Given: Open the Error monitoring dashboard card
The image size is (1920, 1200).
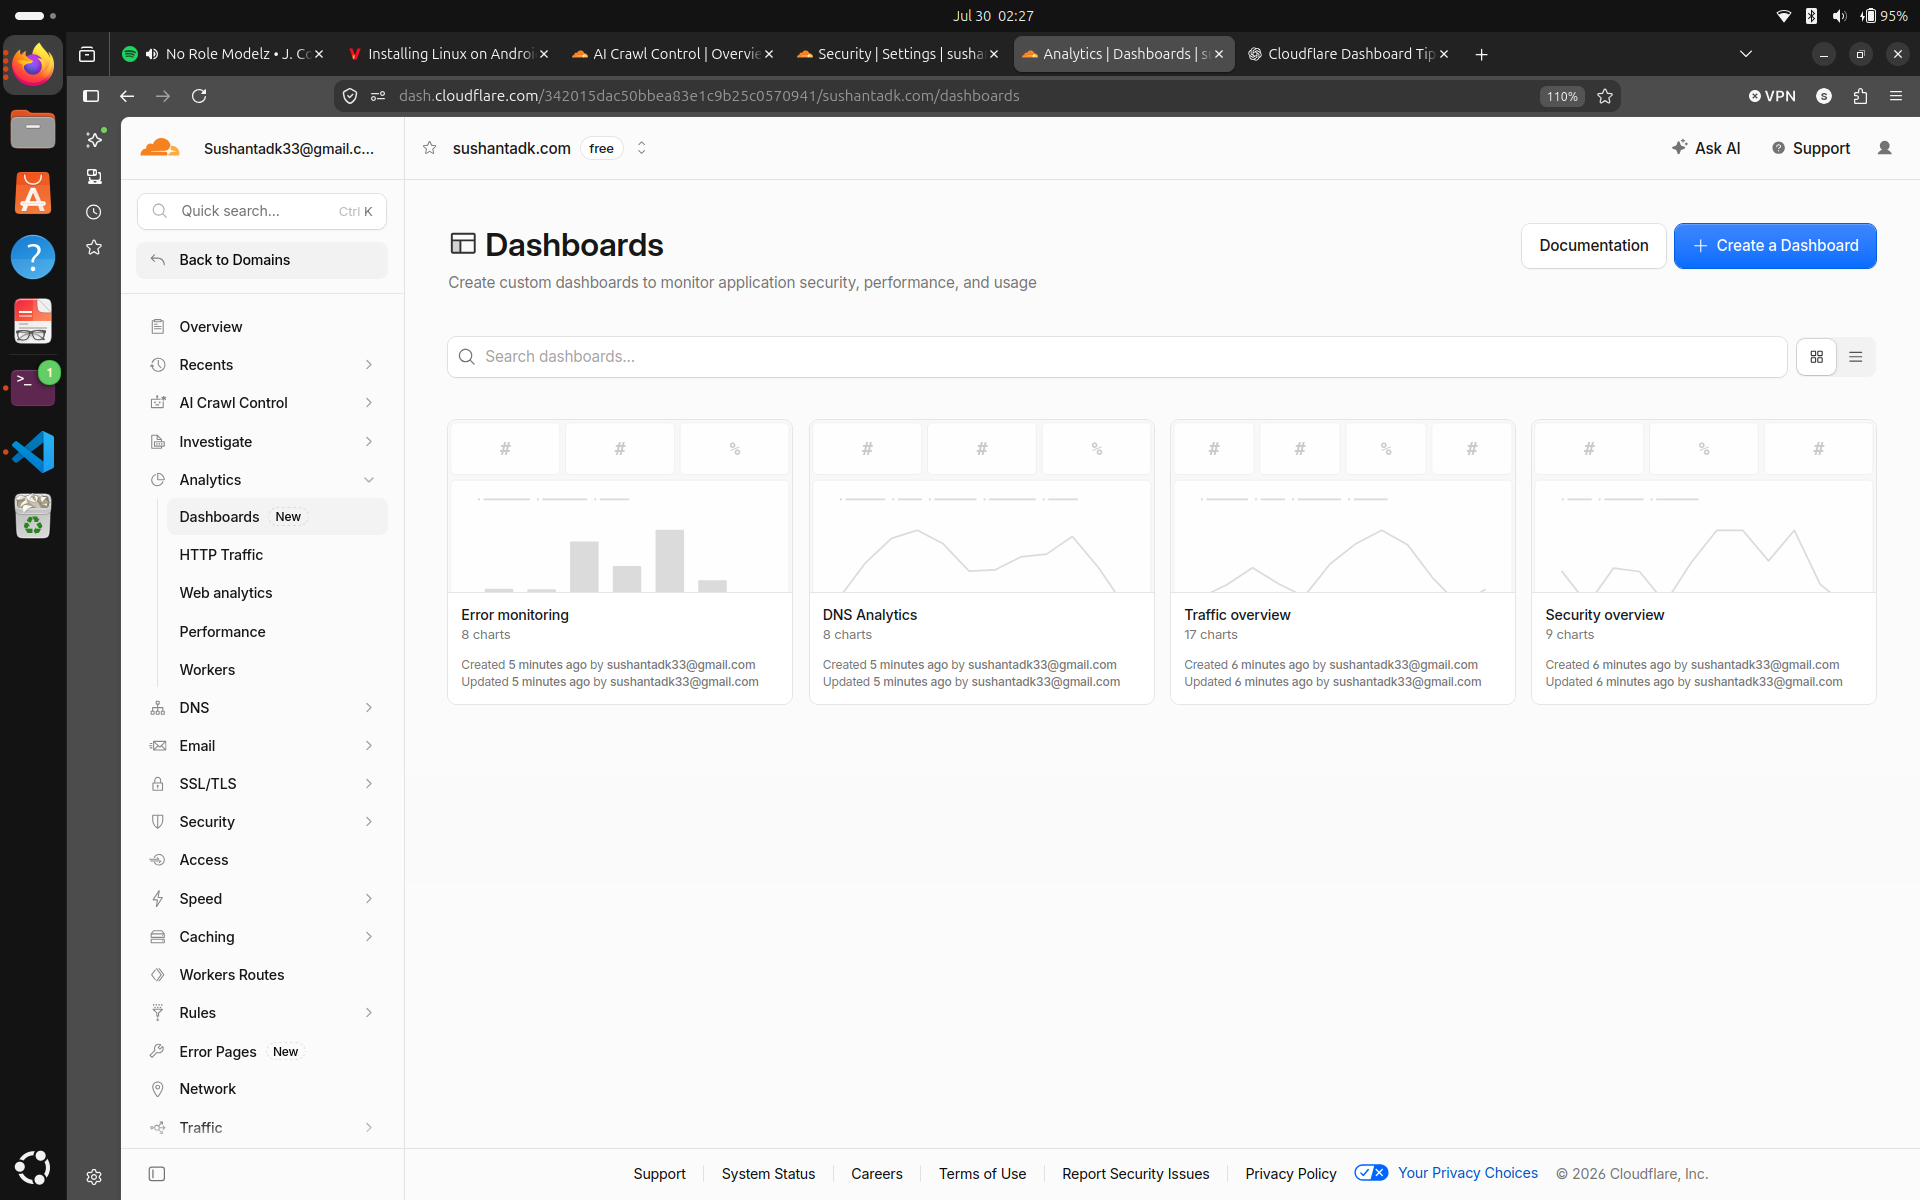Looking at the screenshot, I should click(620, 562).
